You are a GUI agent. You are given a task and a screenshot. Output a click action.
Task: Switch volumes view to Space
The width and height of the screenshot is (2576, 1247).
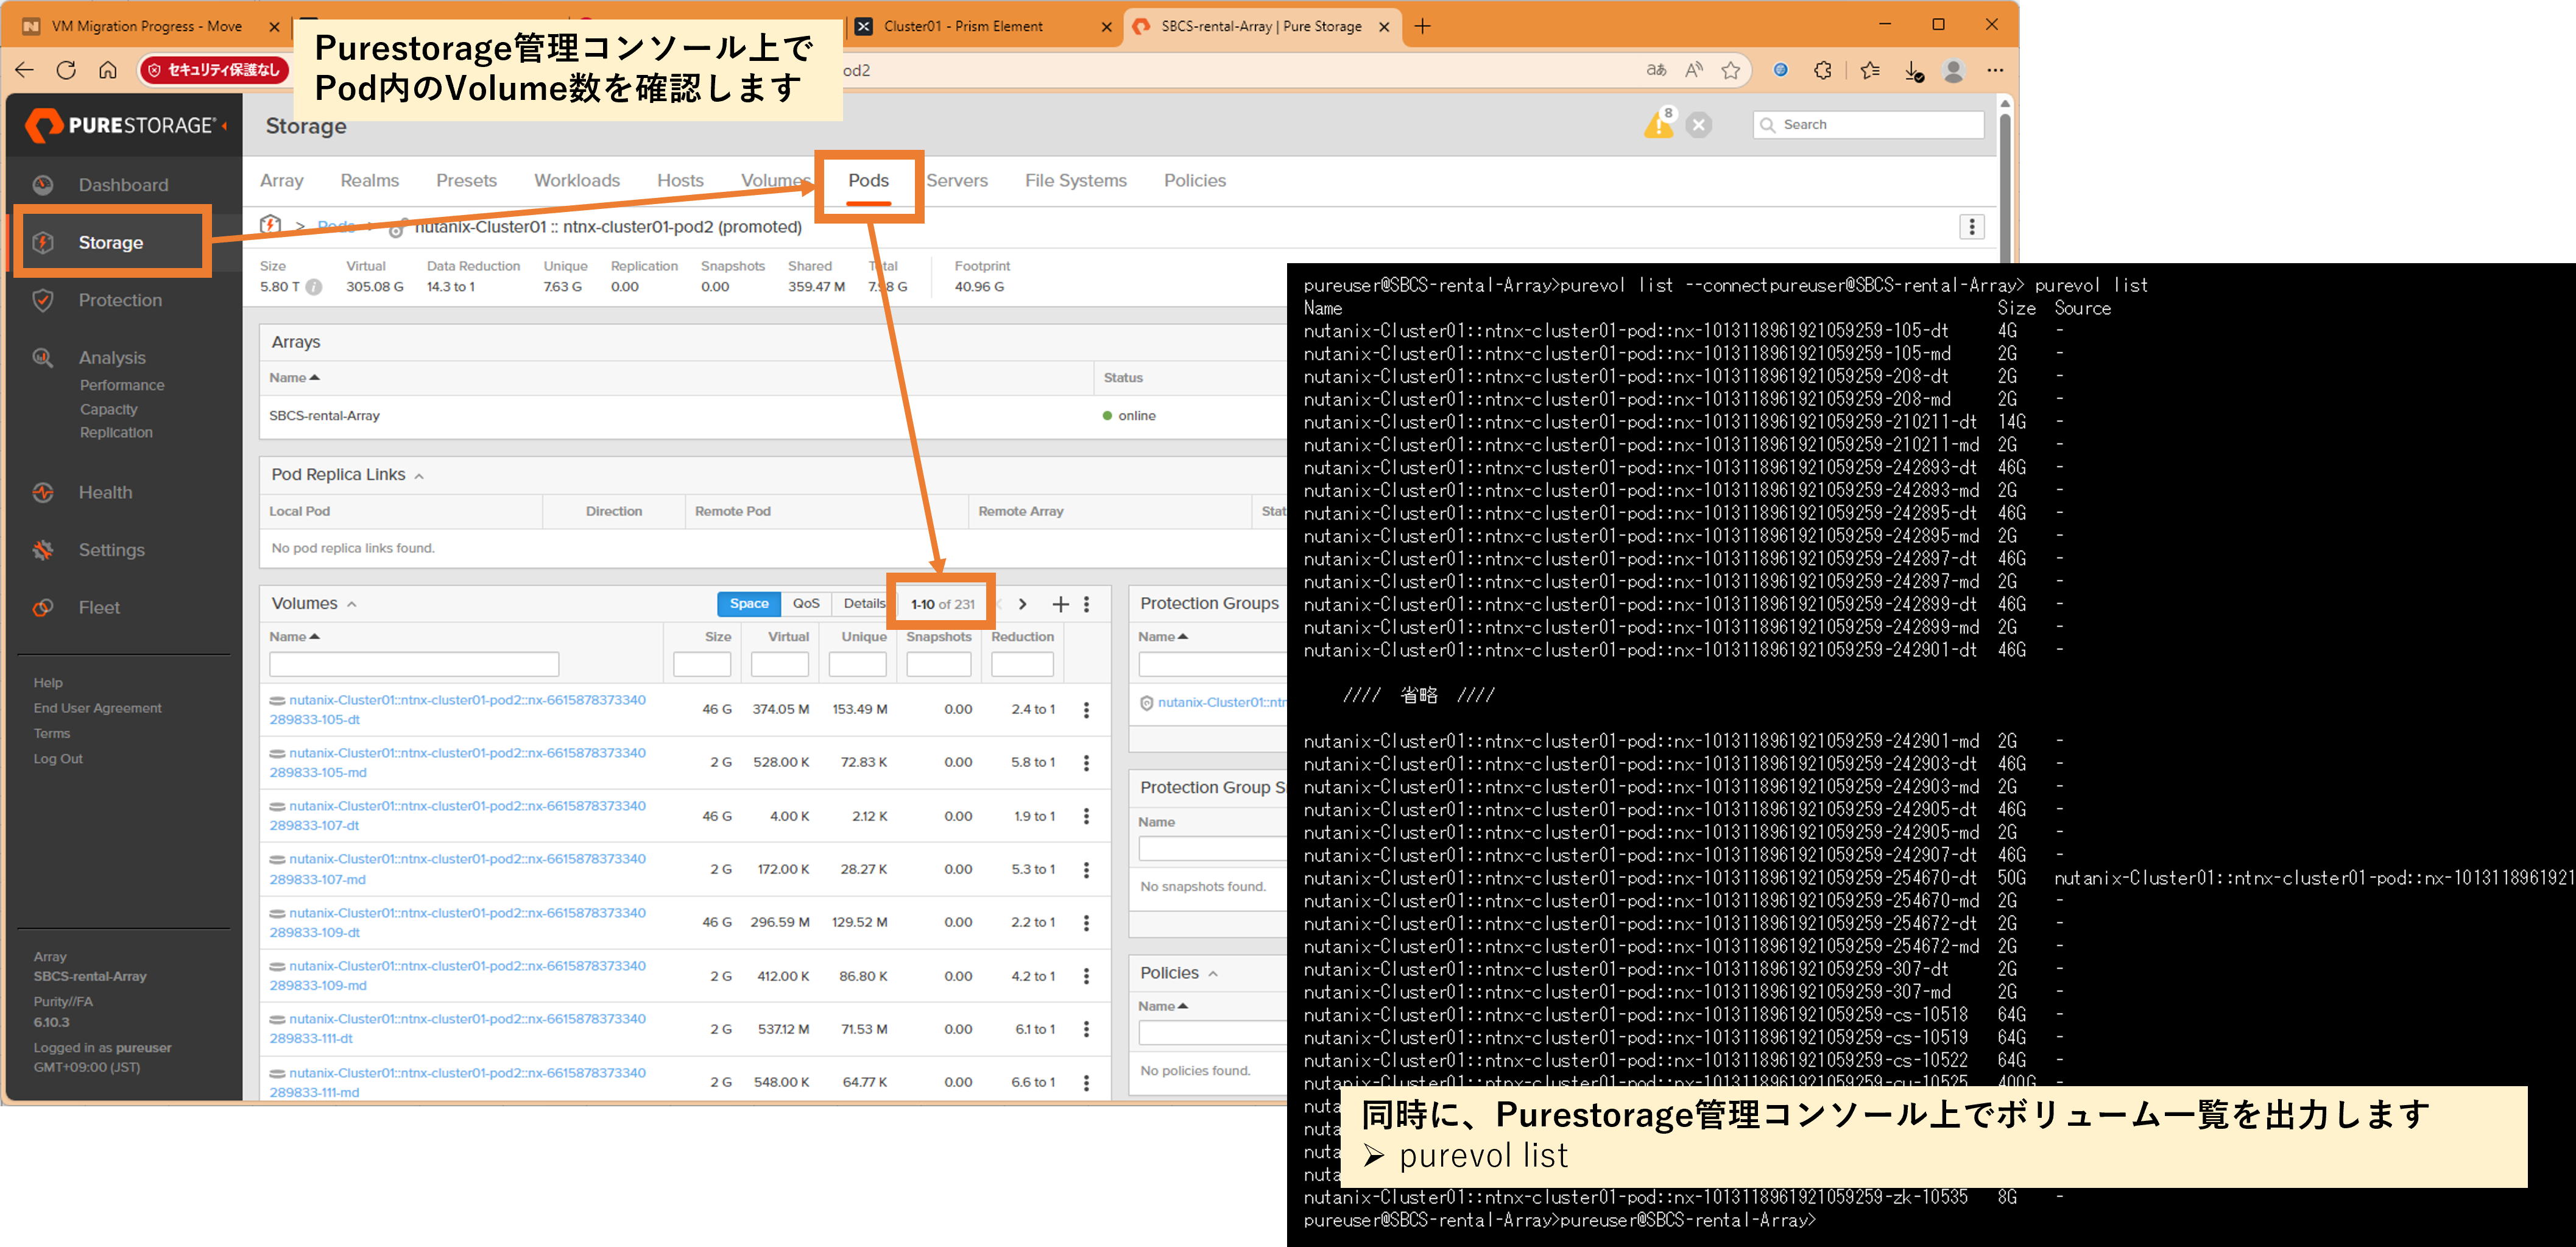click(749, 604)
